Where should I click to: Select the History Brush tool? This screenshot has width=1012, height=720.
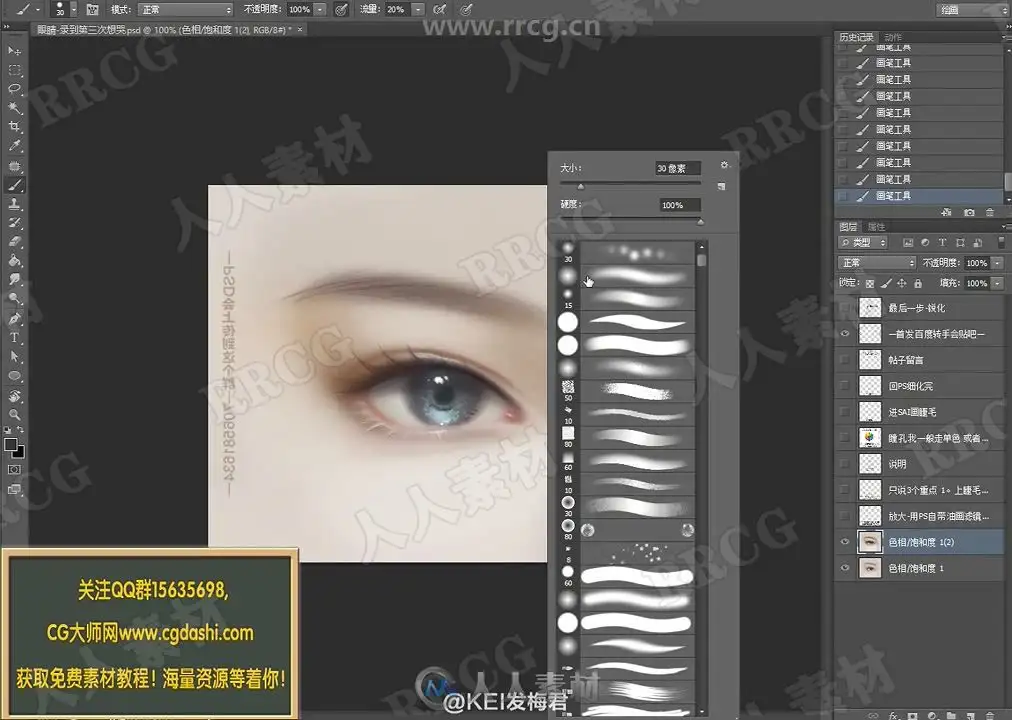tap(14, 223)
